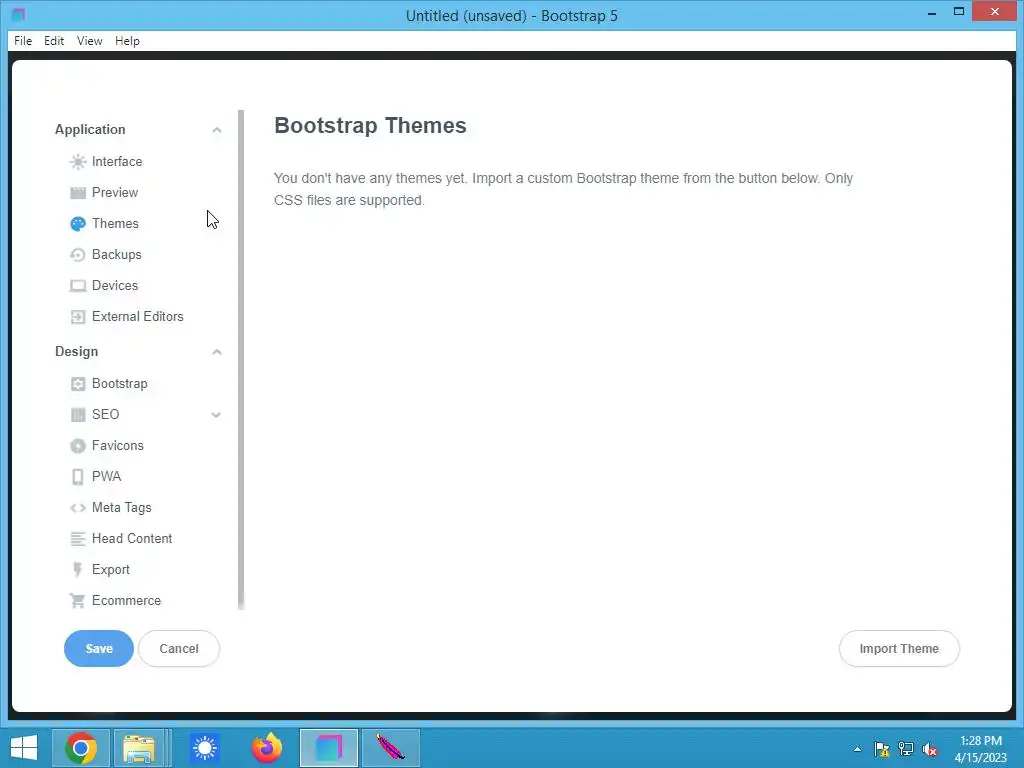Image resolution: width=1024 pixels, height=768 pixels.
Task: Click the PWA phone icon
Action: [78, 477]
